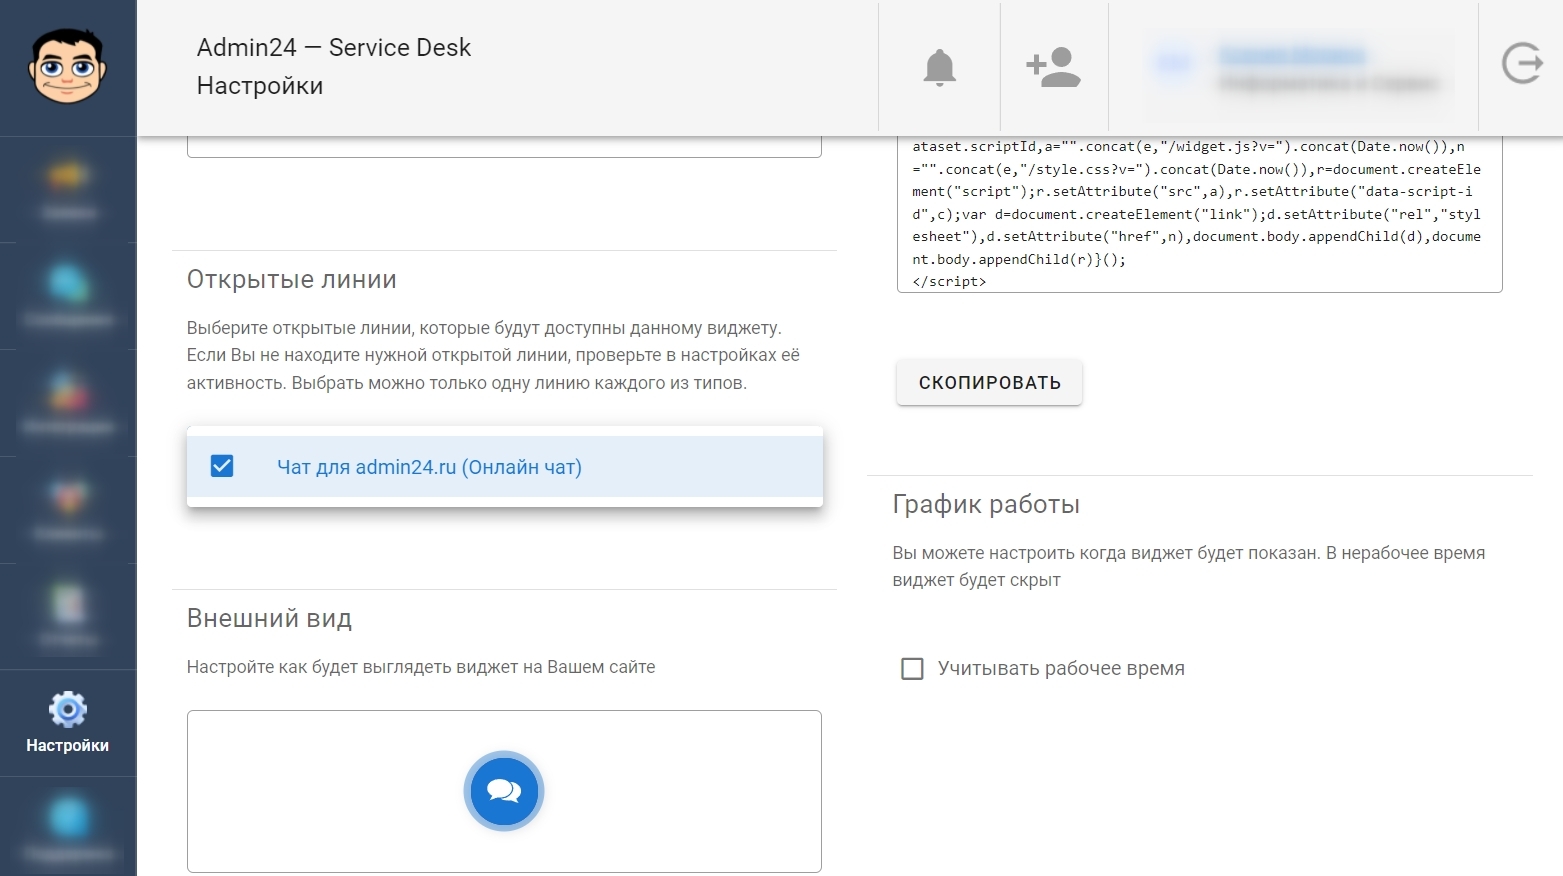Click the Чат для admin24.ru (Онлайн чат) label
The width and height of the screenshot is (1563, 876).
click(429, 467)
